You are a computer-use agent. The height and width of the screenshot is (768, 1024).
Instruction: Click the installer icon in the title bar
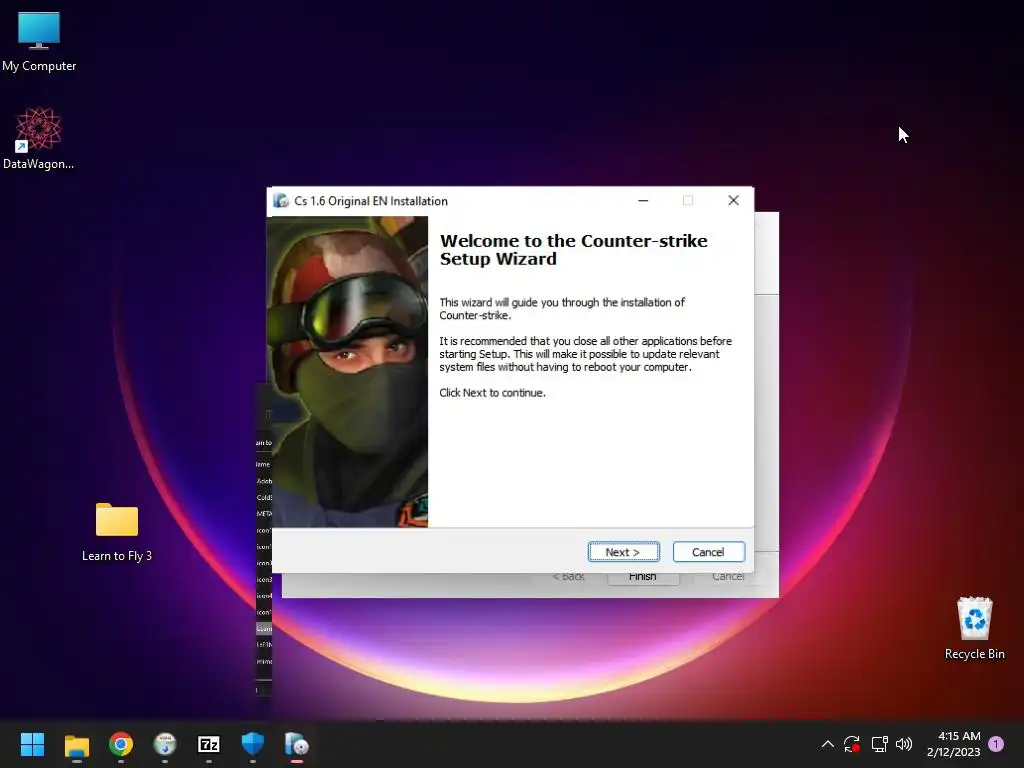click(281, 200)
